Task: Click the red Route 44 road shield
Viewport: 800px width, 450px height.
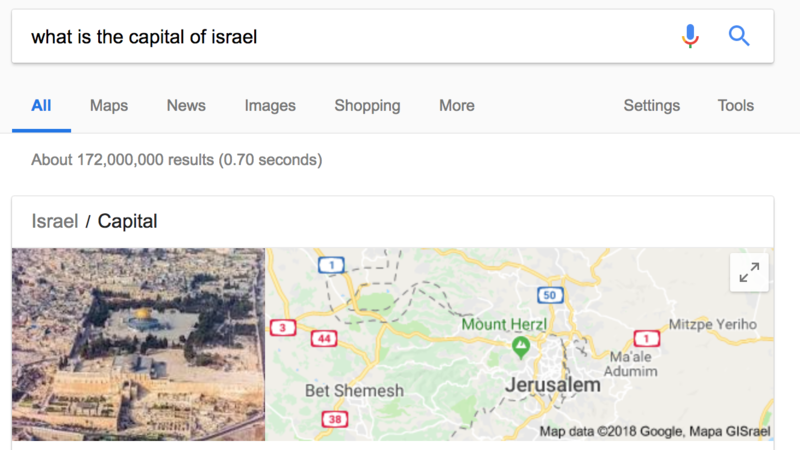Action: coord(324,338)
